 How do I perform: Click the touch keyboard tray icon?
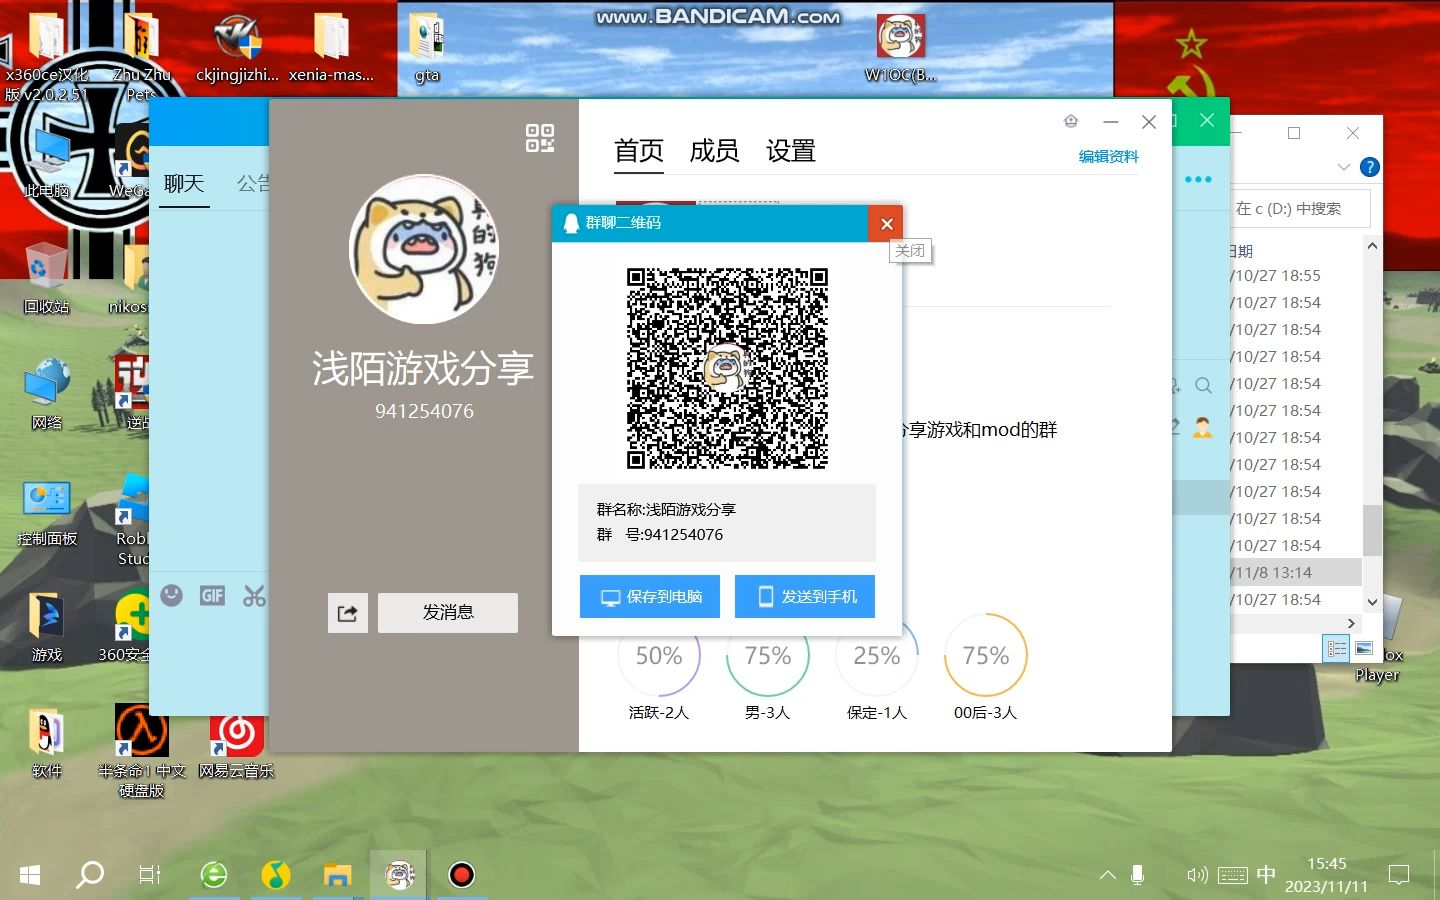(x=1232, y=875)
